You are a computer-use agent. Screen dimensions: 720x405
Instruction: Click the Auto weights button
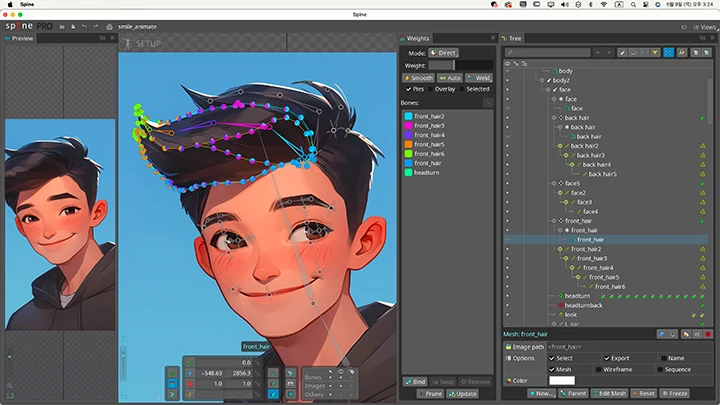pos(450,78)
